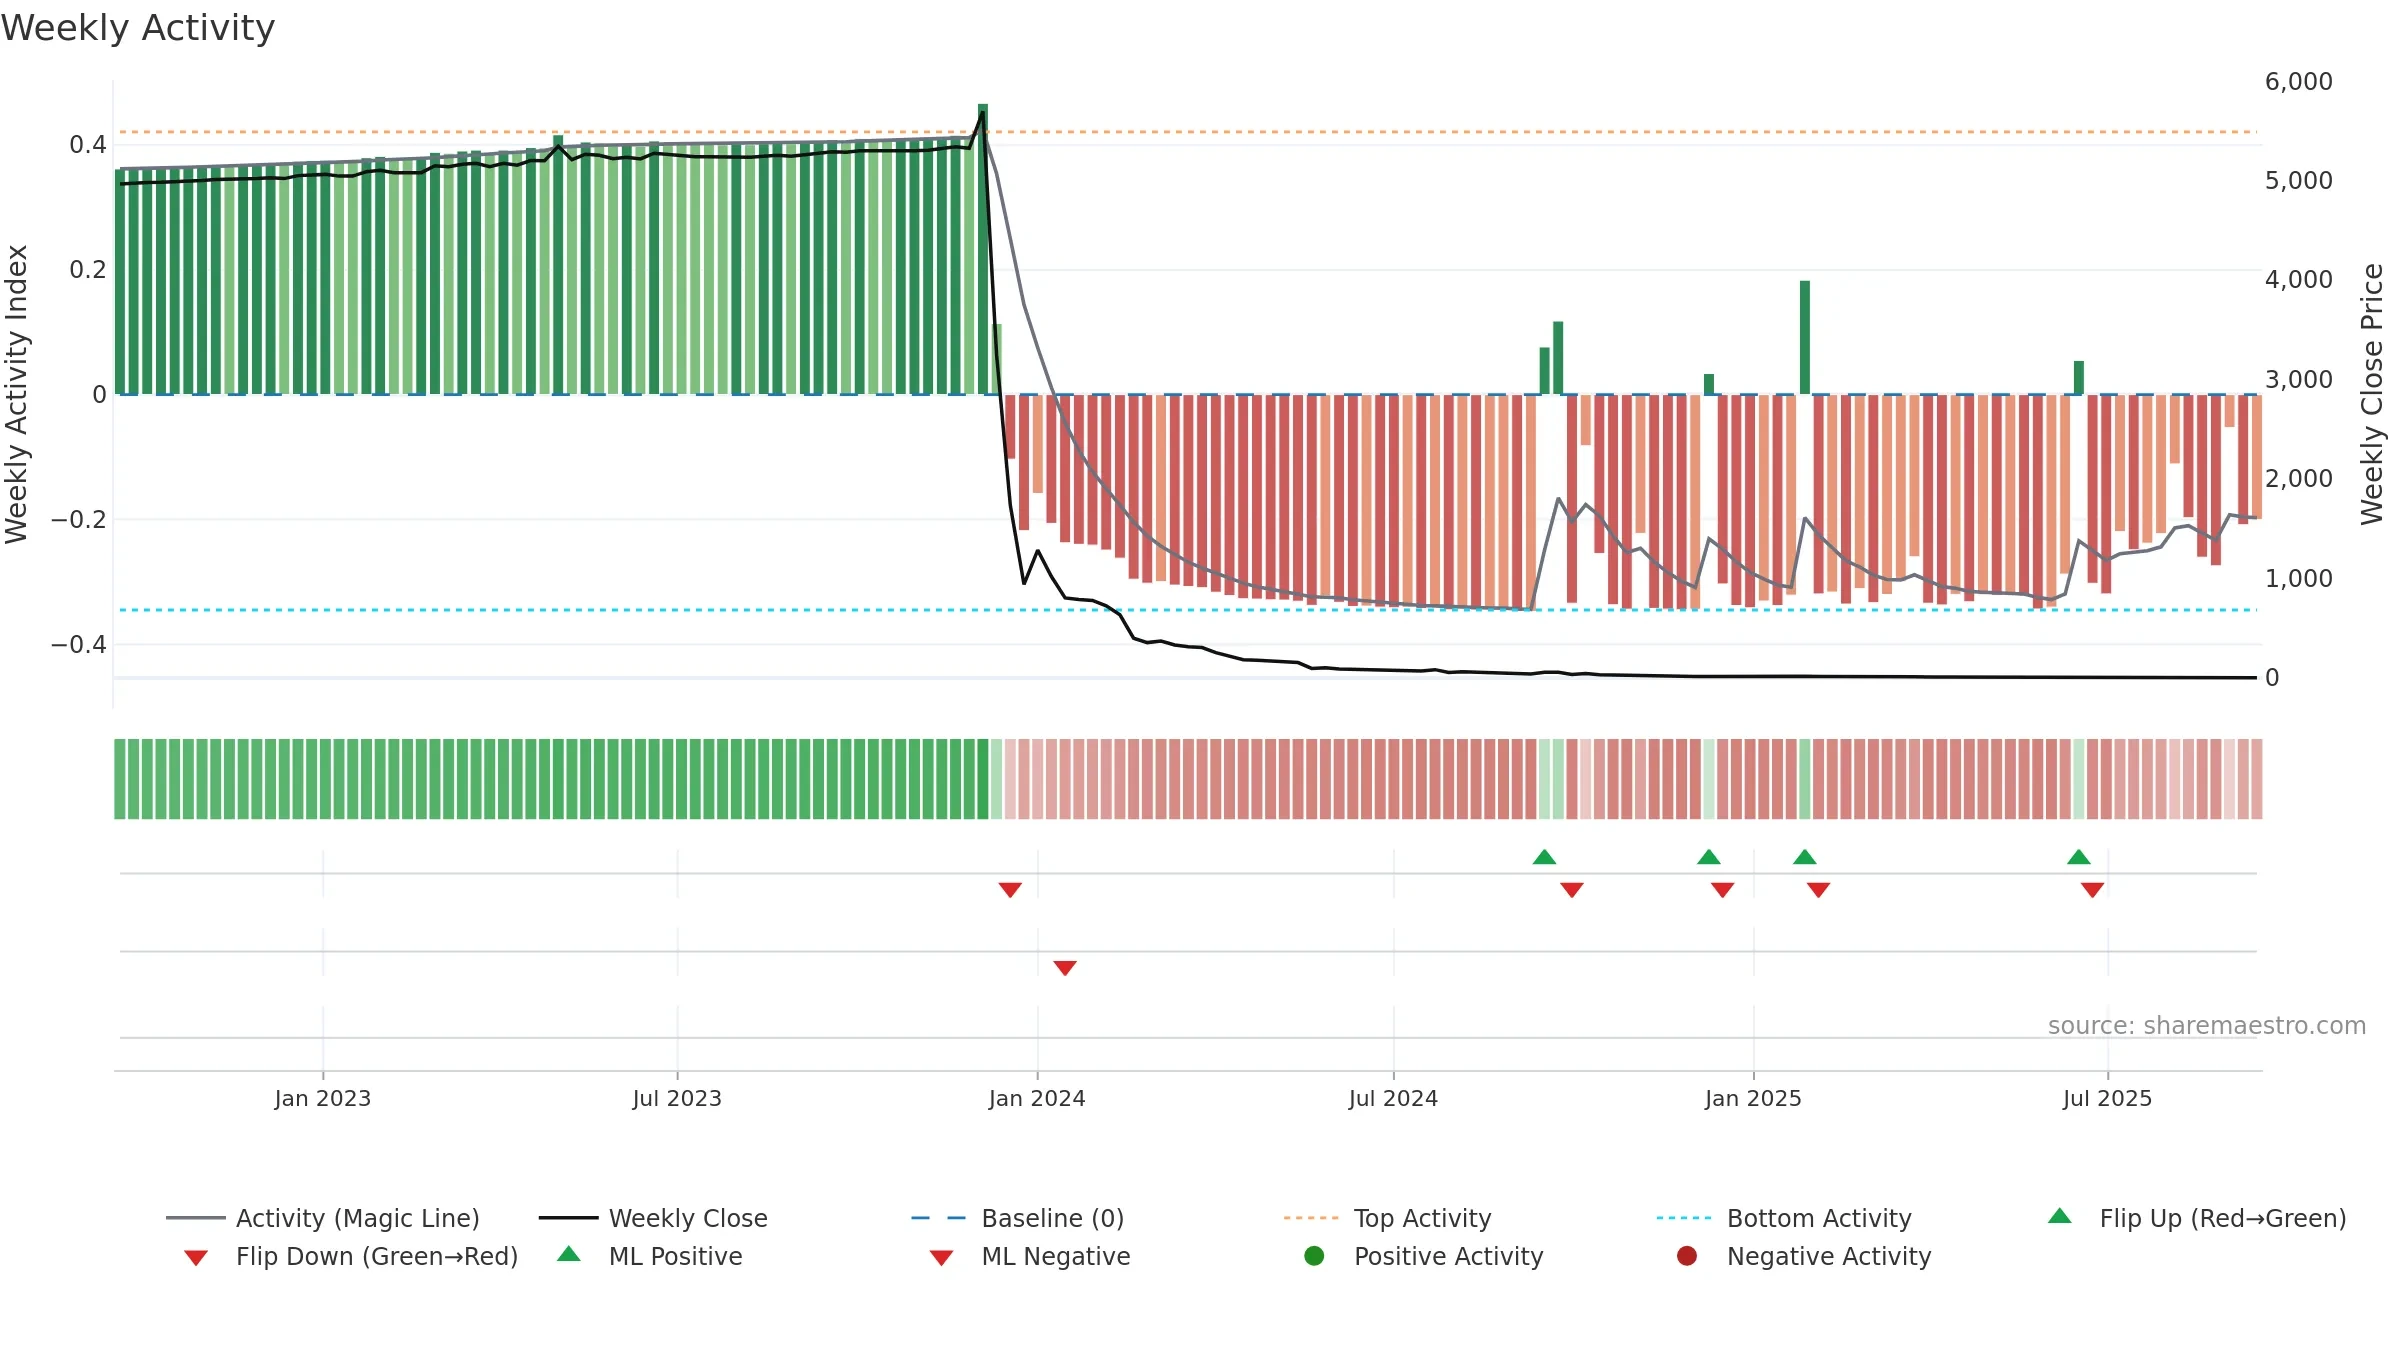
Task: Click the Jul 2023 x-axis label
Action: click(677, 1099)
